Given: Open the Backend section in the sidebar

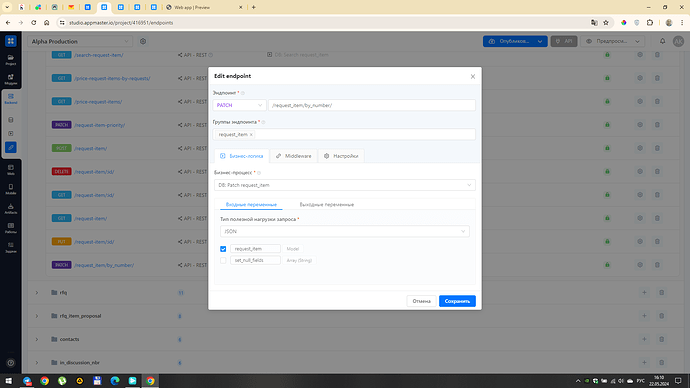Looking at the screenshot, I should tap(11, 99).
